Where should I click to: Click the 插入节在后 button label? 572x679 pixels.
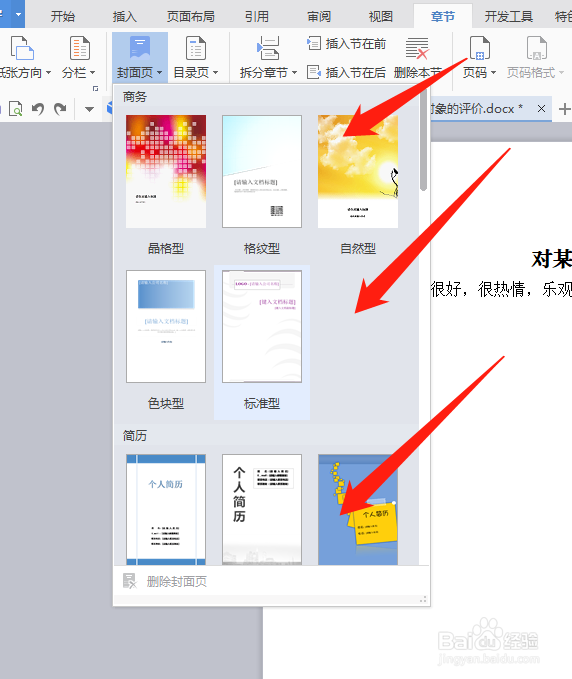tap(355, 72)
